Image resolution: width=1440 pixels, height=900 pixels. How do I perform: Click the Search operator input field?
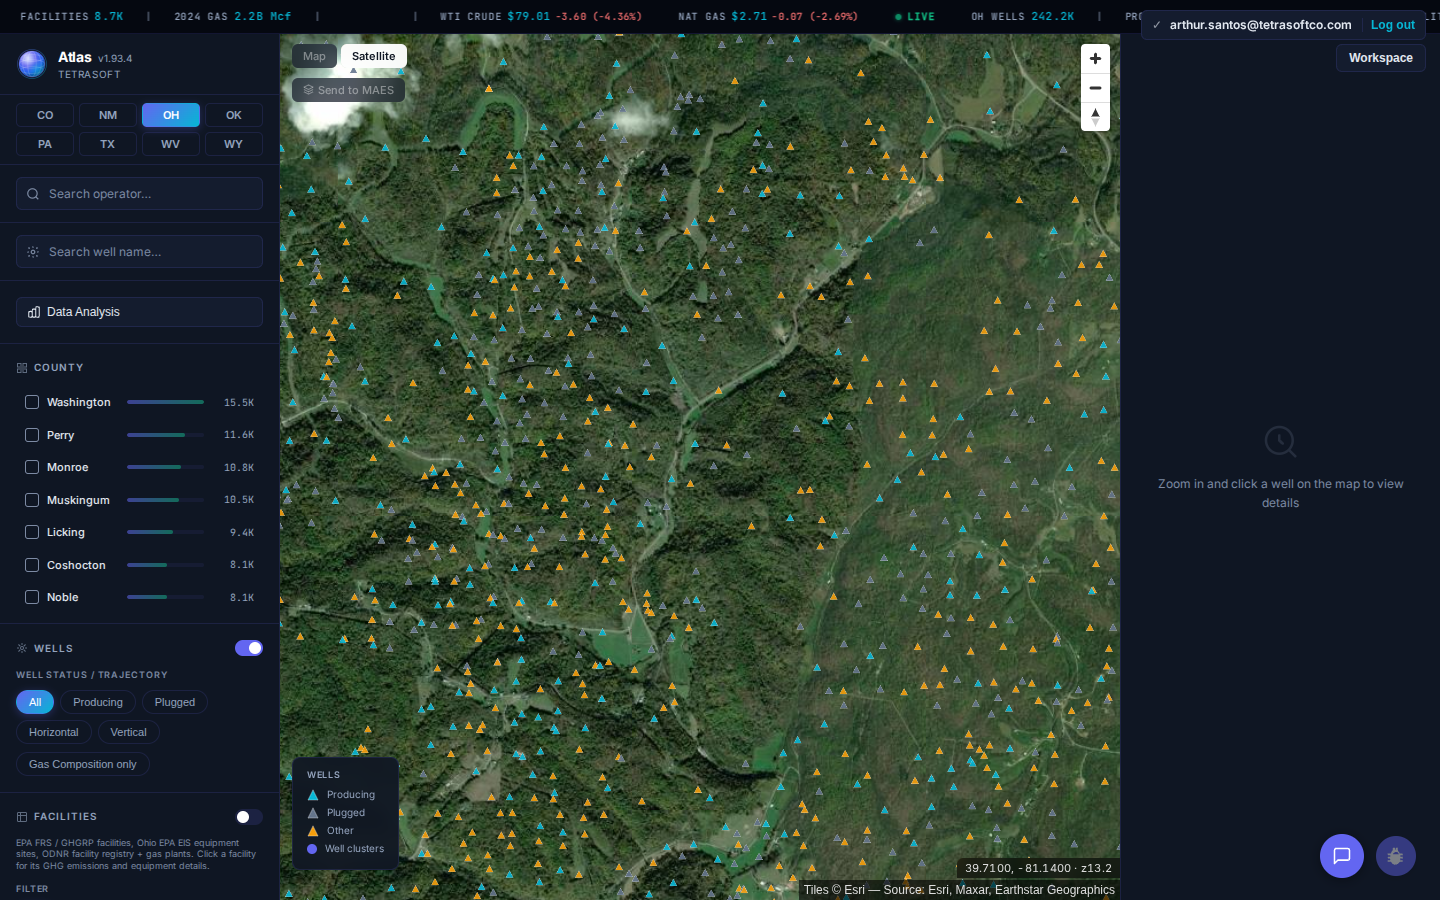[x=139, y=194]
